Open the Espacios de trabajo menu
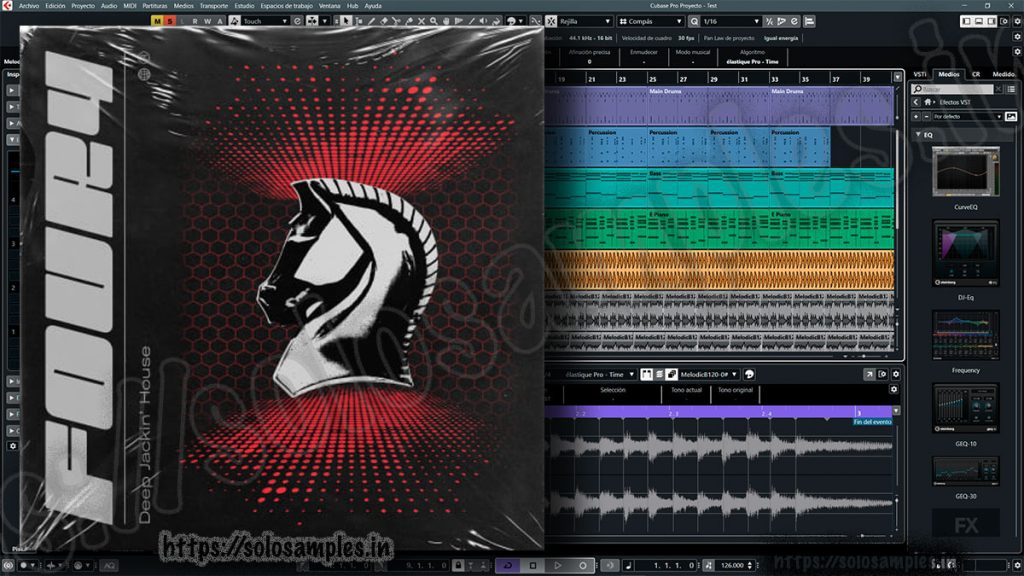This screenshot has height=576, width=1024. (286, 6)
